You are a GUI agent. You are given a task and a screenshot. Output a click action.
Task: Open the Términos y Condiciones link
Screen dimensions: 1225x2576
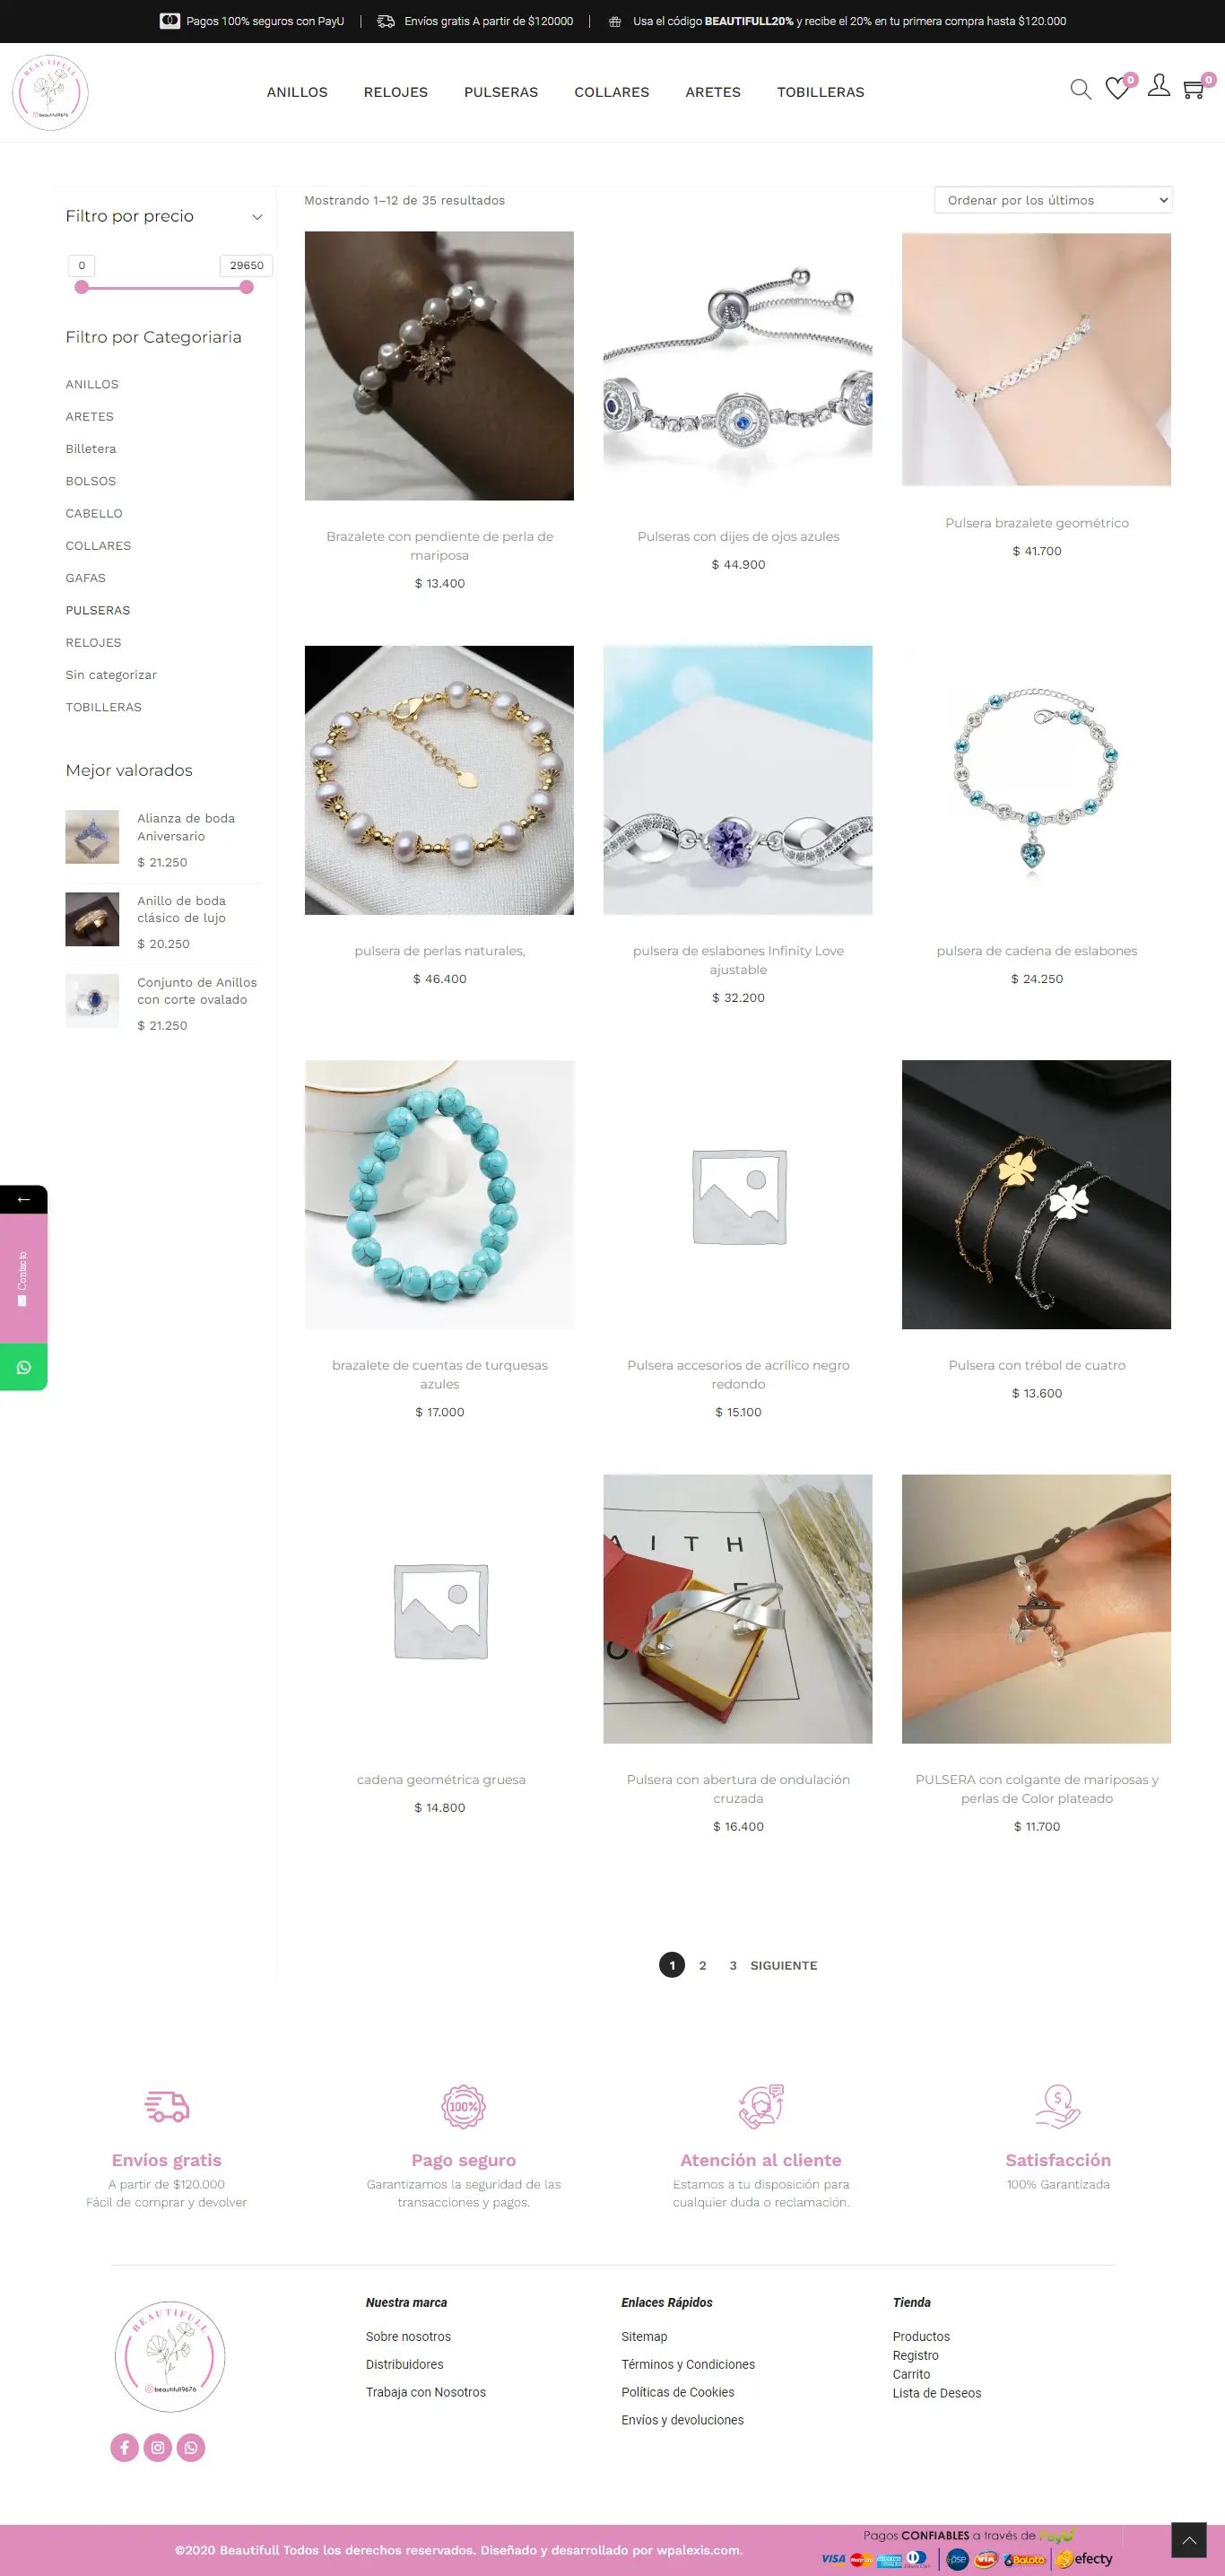[x=688, y=2364]
